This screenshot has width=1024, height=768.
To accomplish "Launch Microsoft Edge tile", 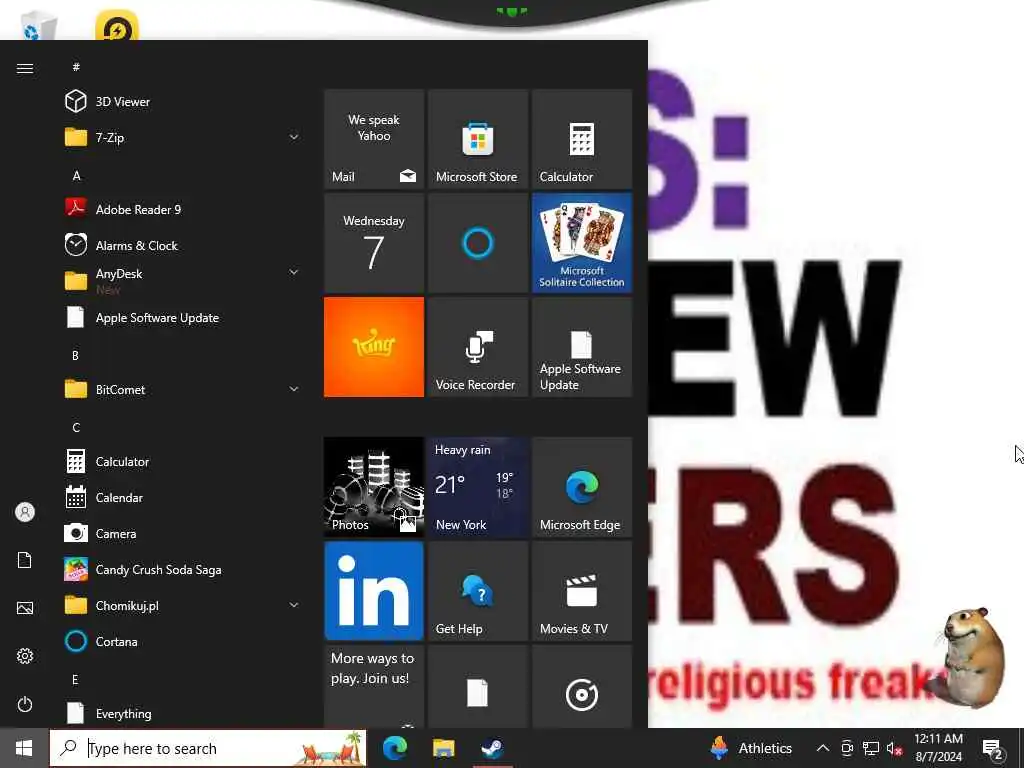I will point(582,487).
